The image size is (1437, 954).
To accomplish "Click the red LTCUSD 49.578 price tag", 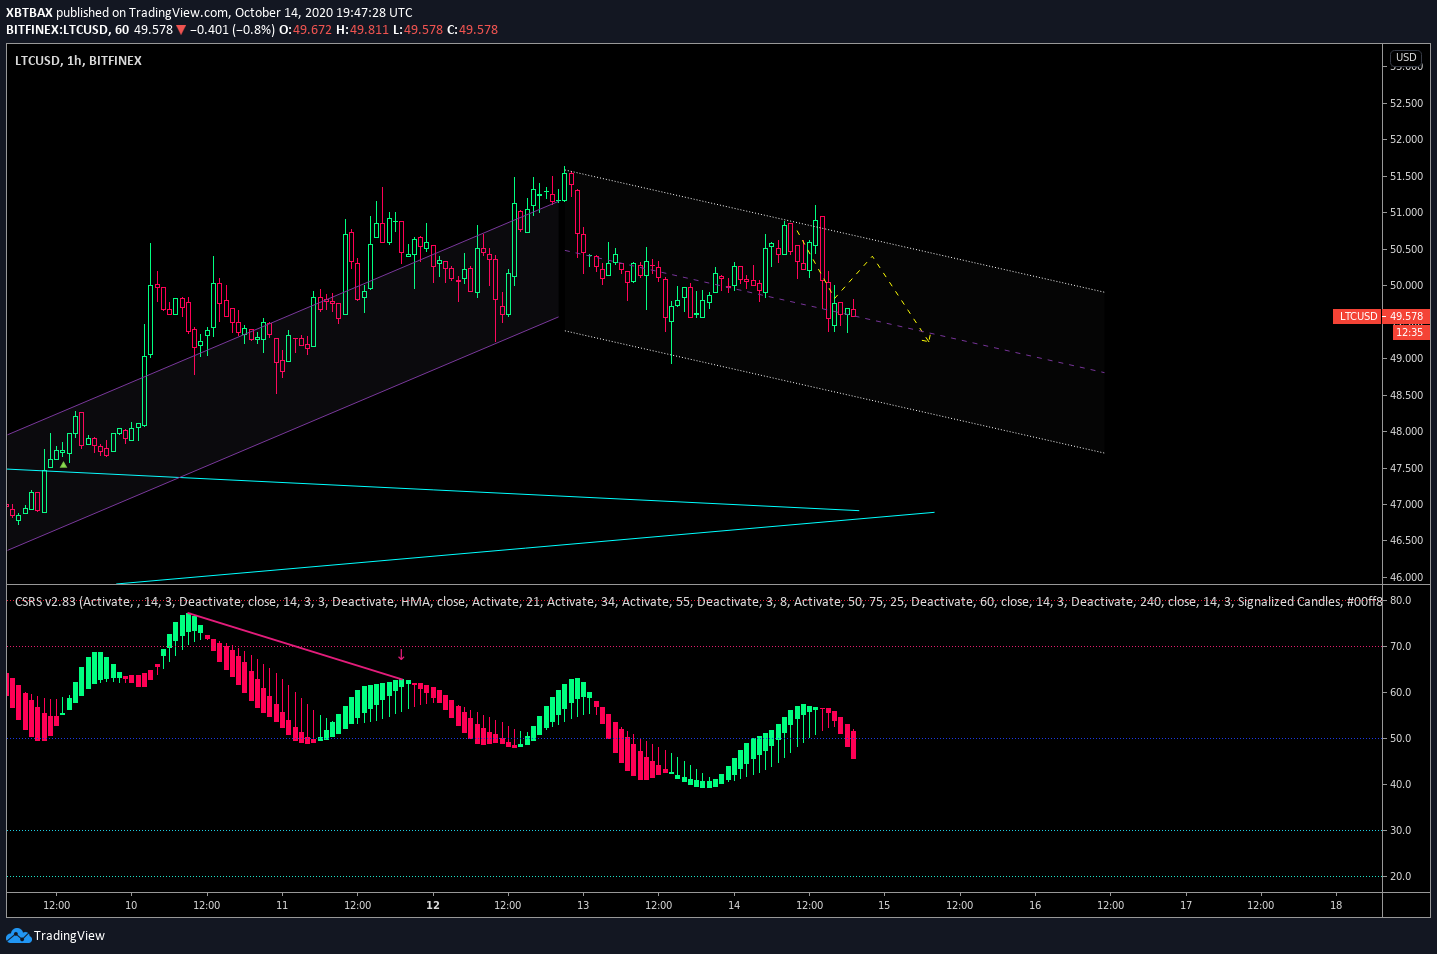I will click(1381, 316).
